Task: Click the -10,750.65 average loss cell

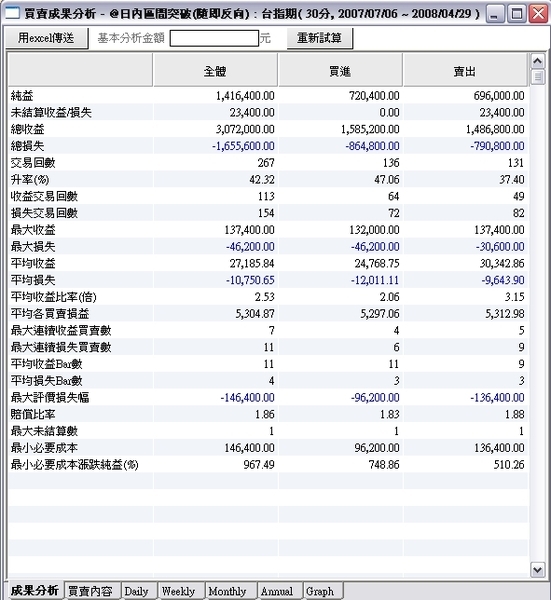Action: click(x=250, y=280)
